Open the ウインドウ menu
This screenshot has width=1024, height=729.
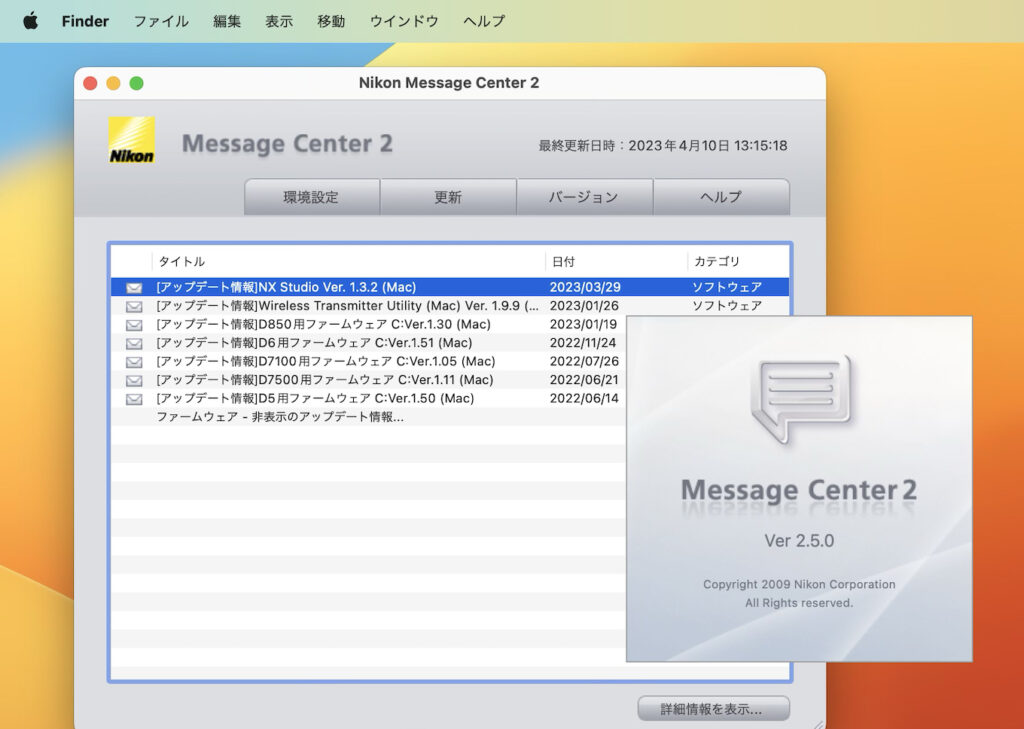(x=403, y=20)
